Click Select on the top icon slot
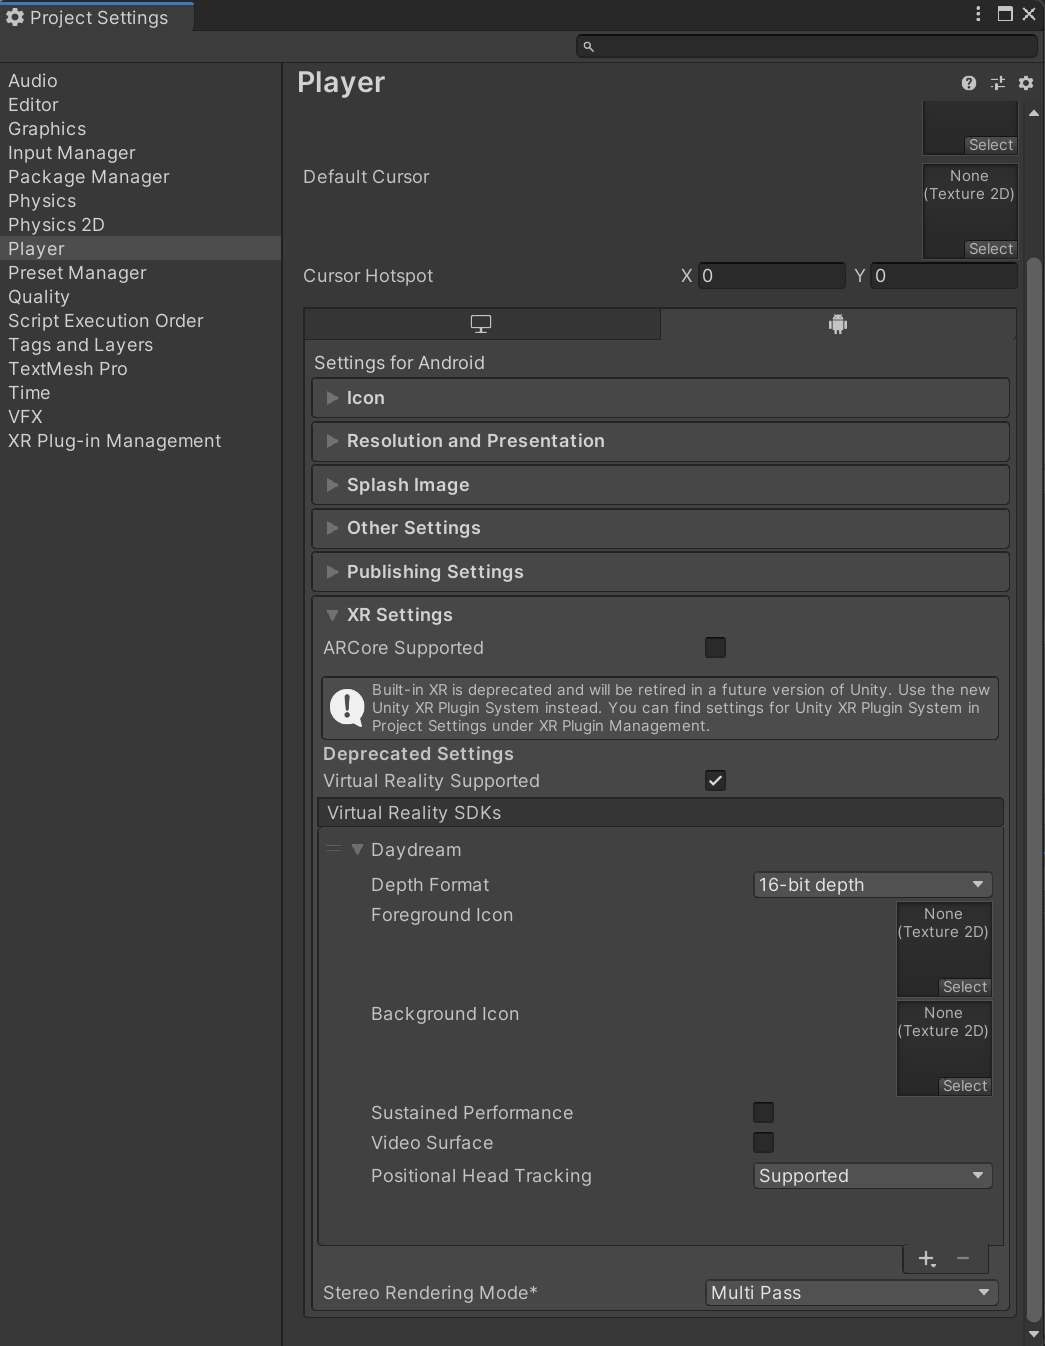 tap(991, 145)
